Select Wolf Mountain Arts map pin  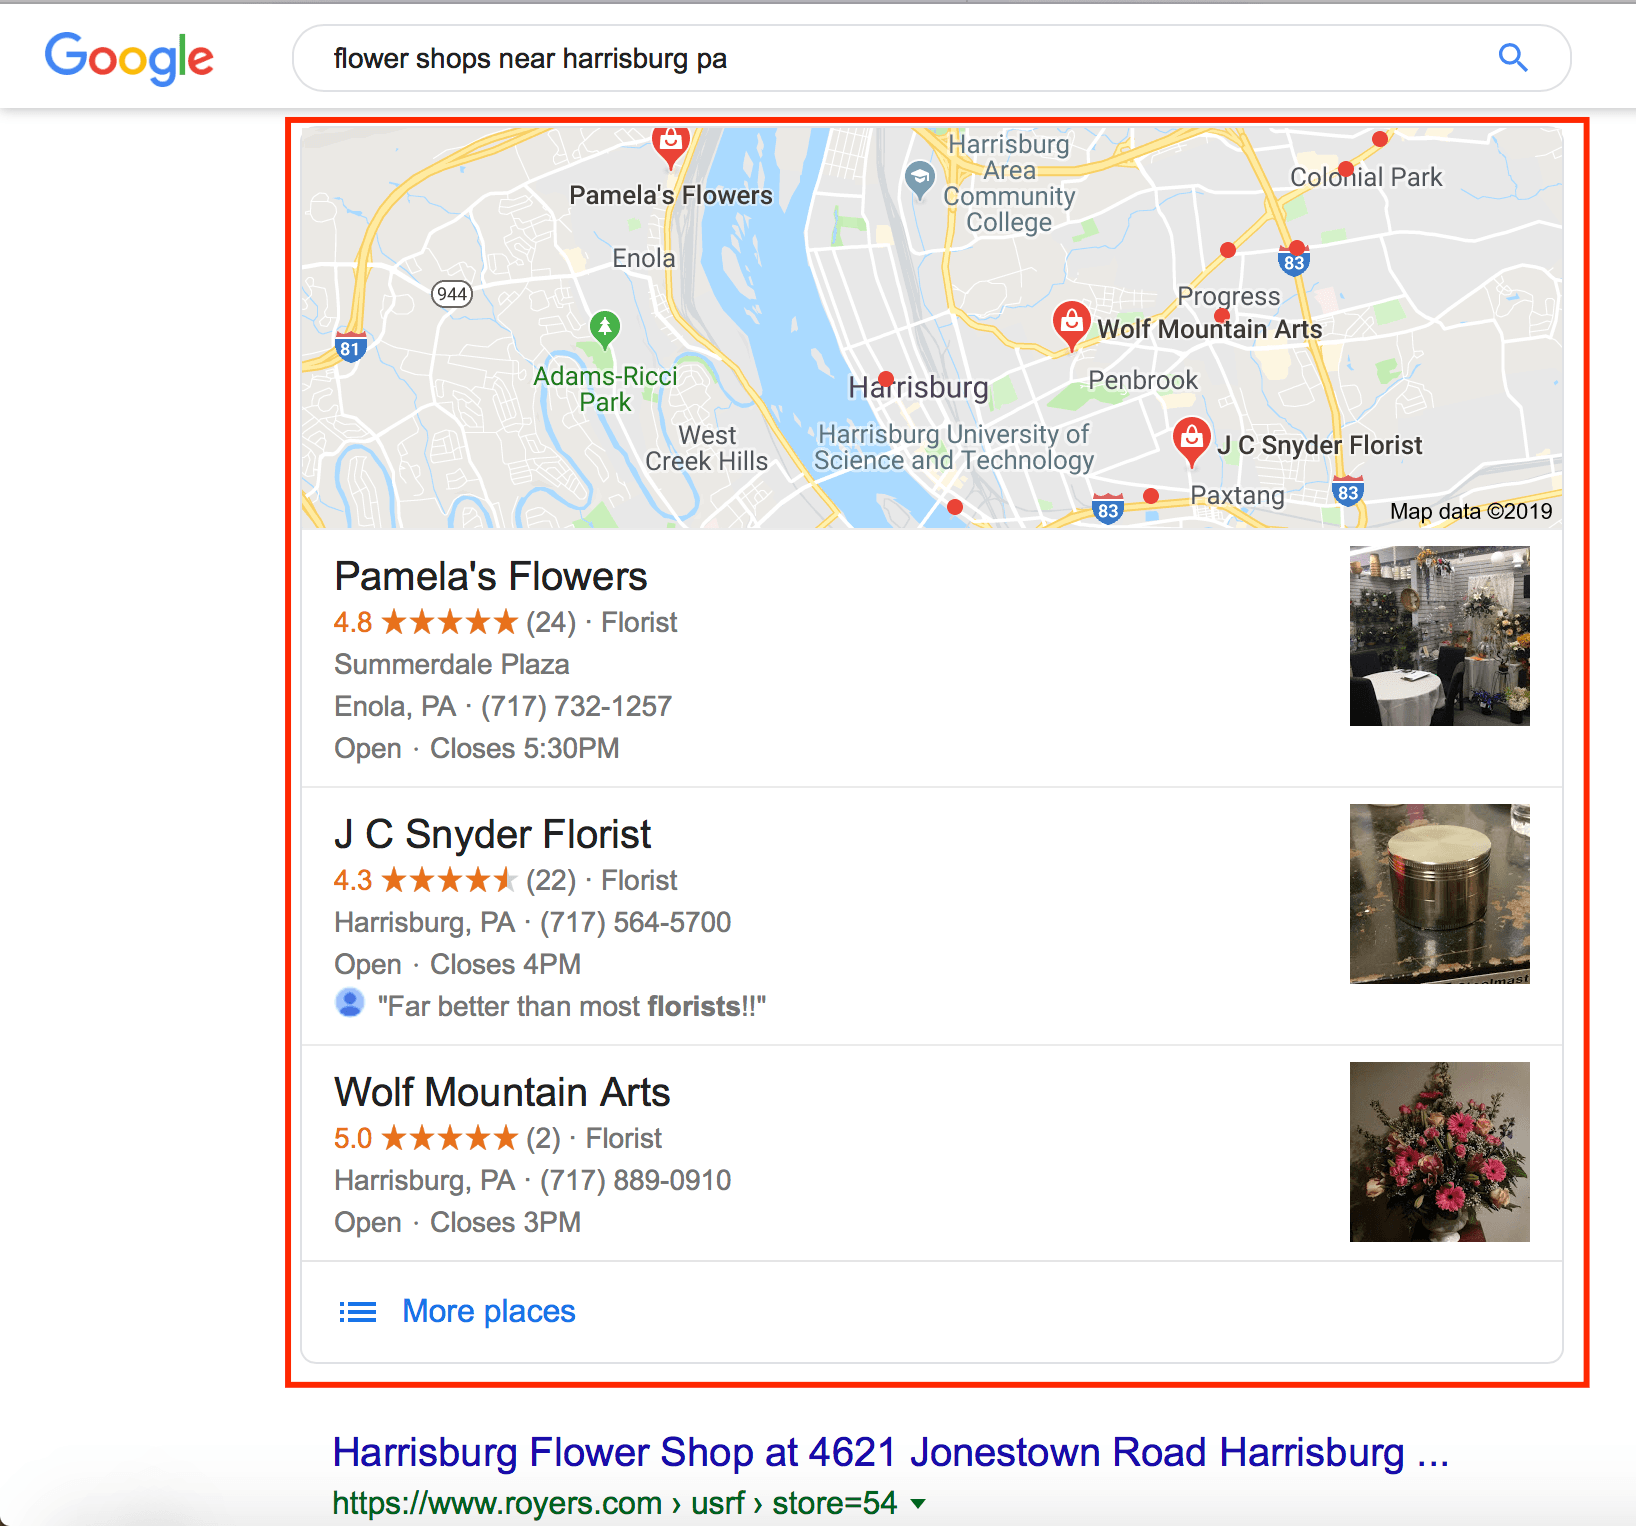click(x=1072, y=326)
